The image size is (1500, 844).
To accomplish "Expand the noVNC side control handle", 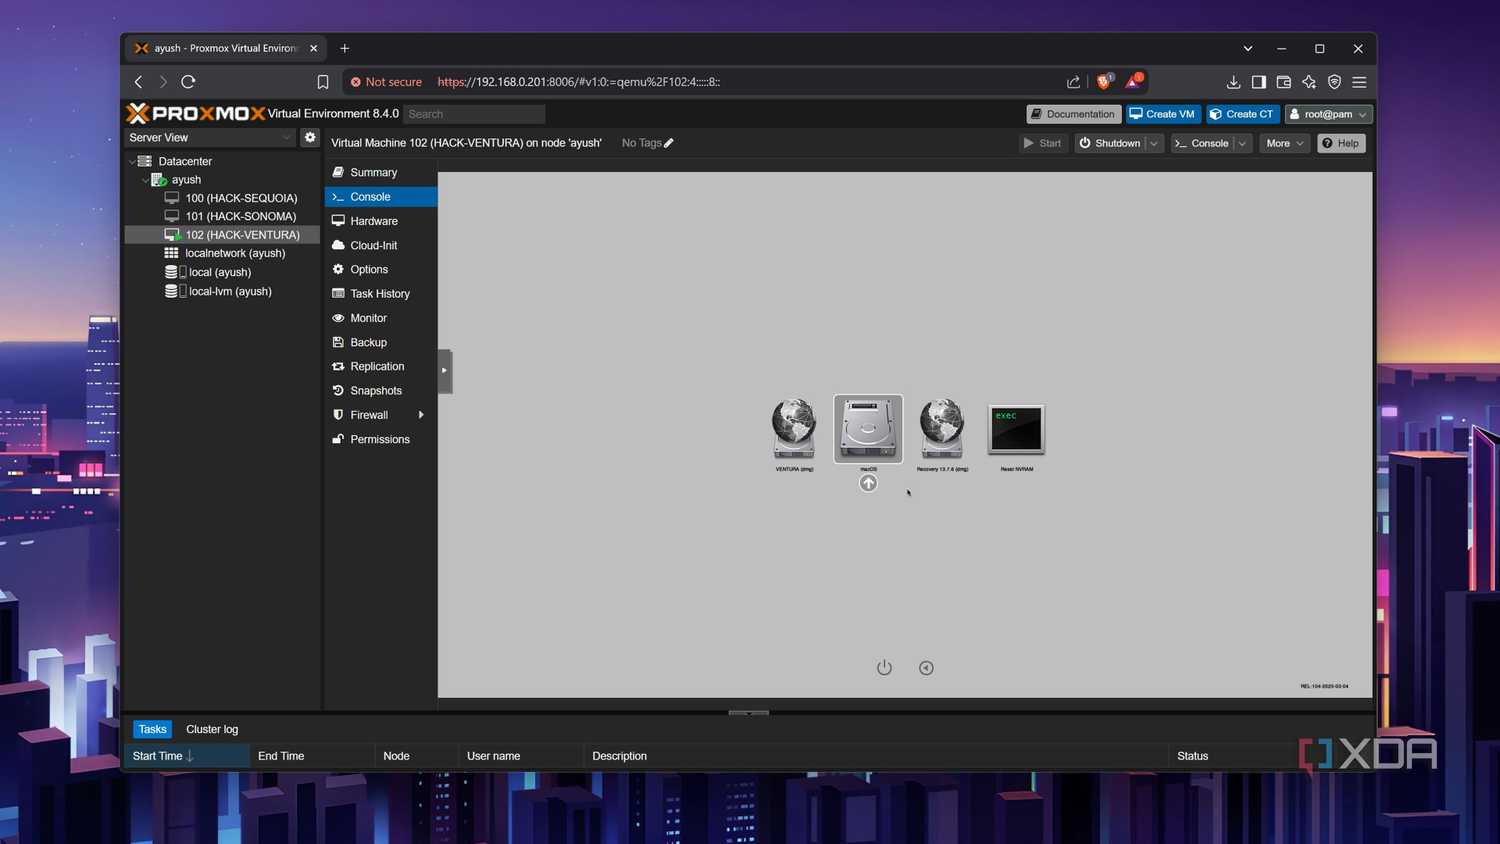I will click(445, 371).
